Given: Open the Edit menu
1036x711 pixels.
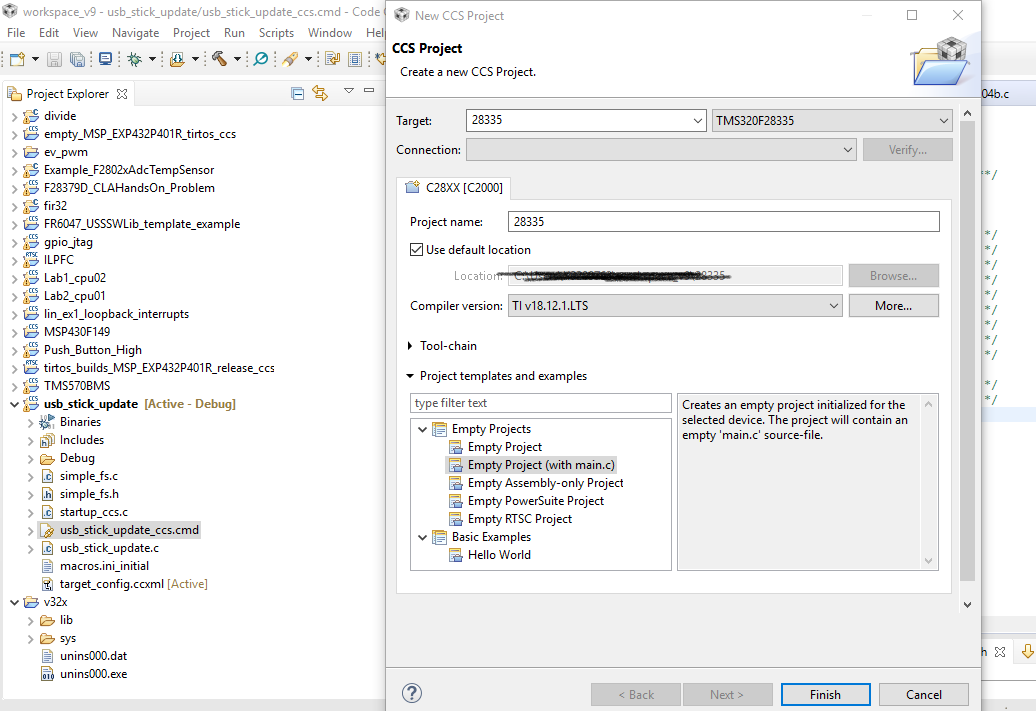Looking at the screenshot, I should coord(49,32).
